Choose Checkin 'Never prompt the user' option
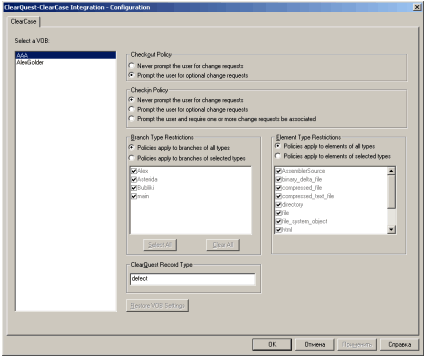Image resolution: width=428 pixels, height=360 pixels. click(x=132, y=100)
